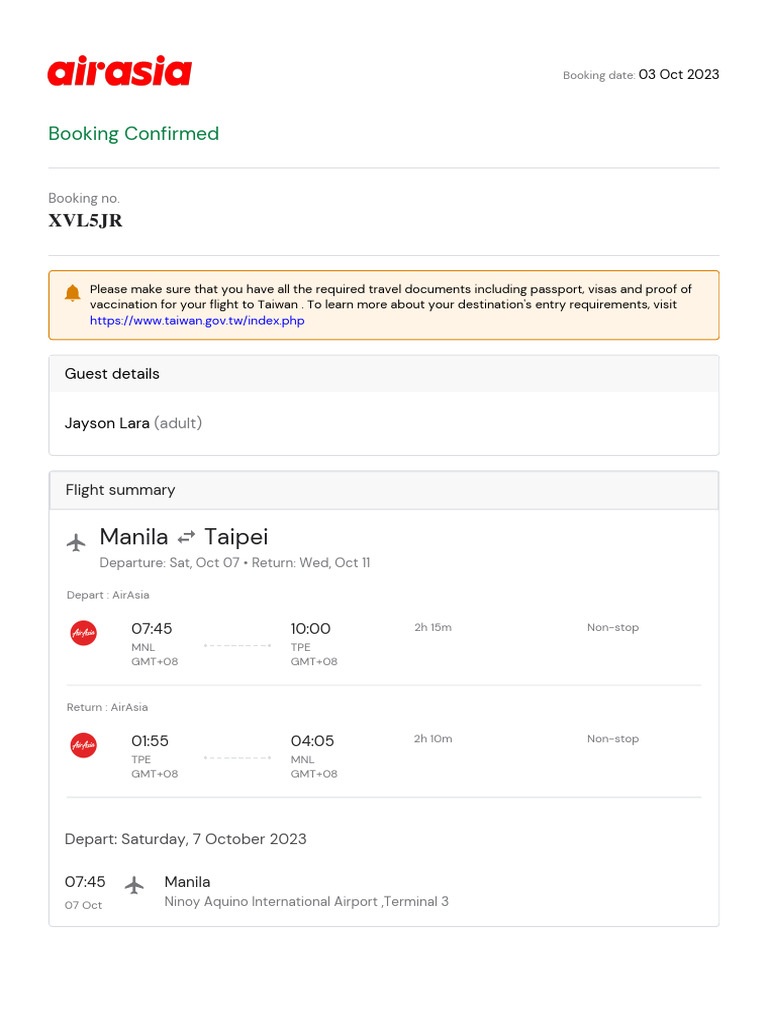
Task: Click the Depart : AirAsia label
Action: tap(108, 595)
